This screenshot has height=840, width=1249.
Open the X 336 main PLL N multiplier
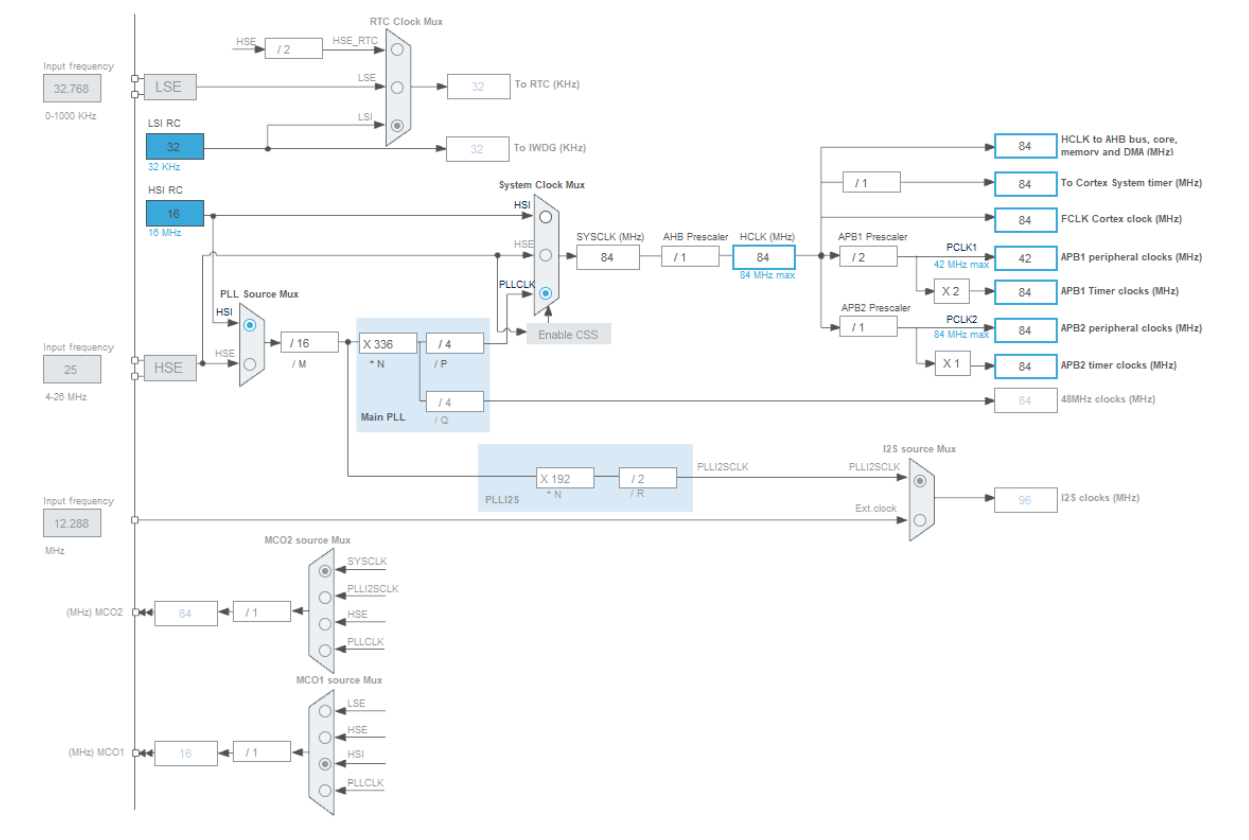point(388,344)
